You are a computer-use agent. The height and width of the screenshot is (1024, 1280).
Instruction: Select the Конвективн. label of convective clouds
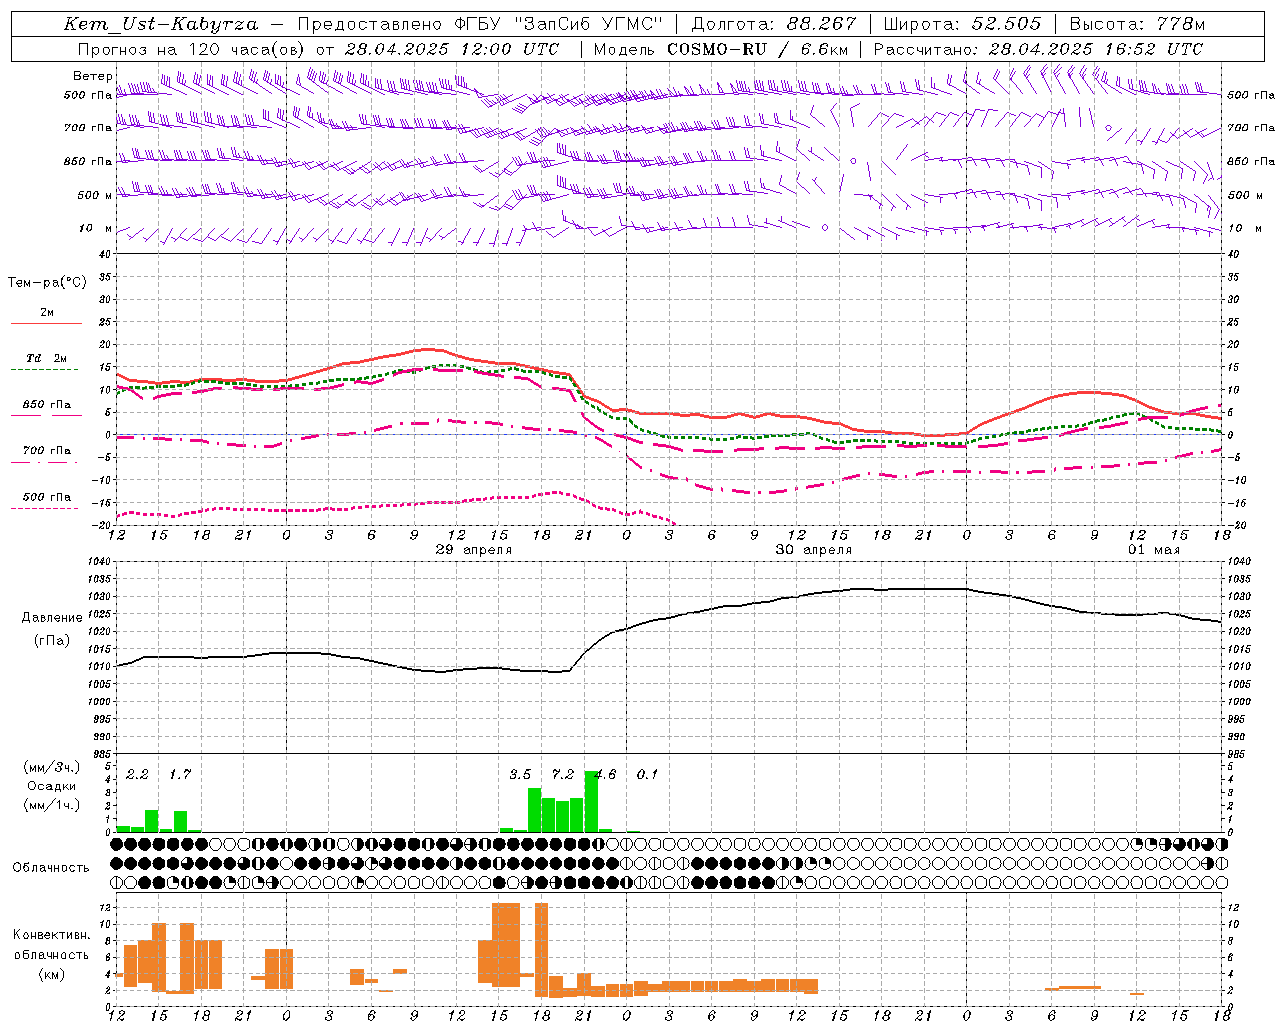pyautogui.click(x=52, y=935)
